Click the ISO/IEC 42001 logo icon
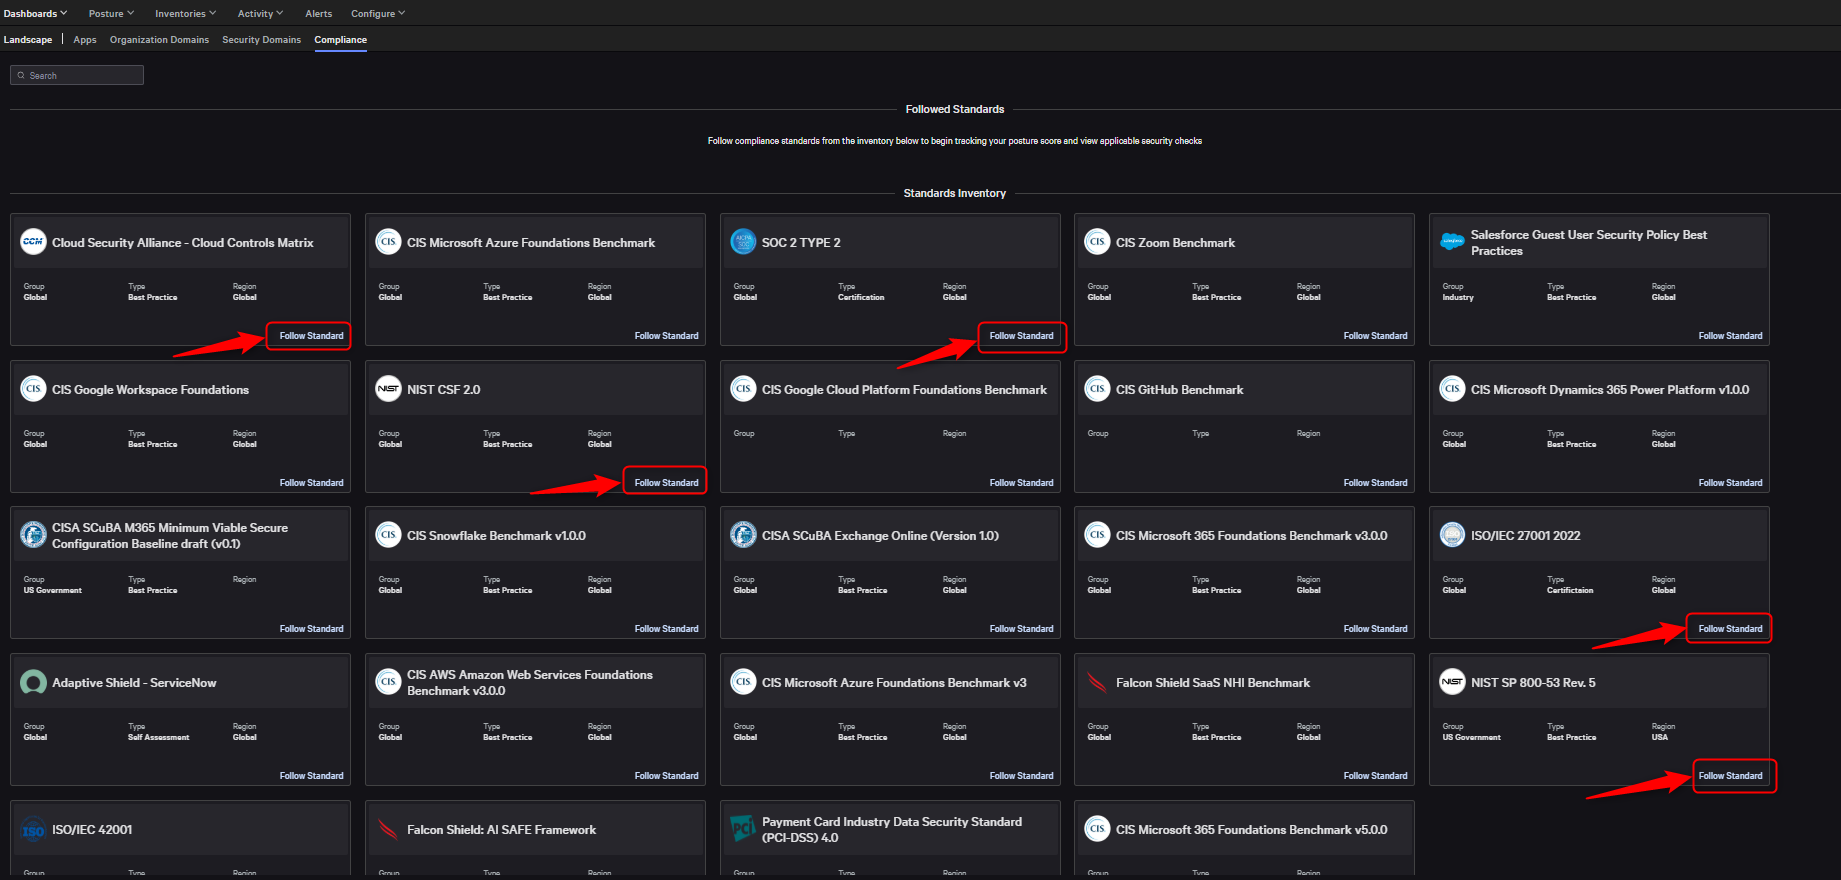Viewport: 1841px width, 880px height. tap(33, 829)
